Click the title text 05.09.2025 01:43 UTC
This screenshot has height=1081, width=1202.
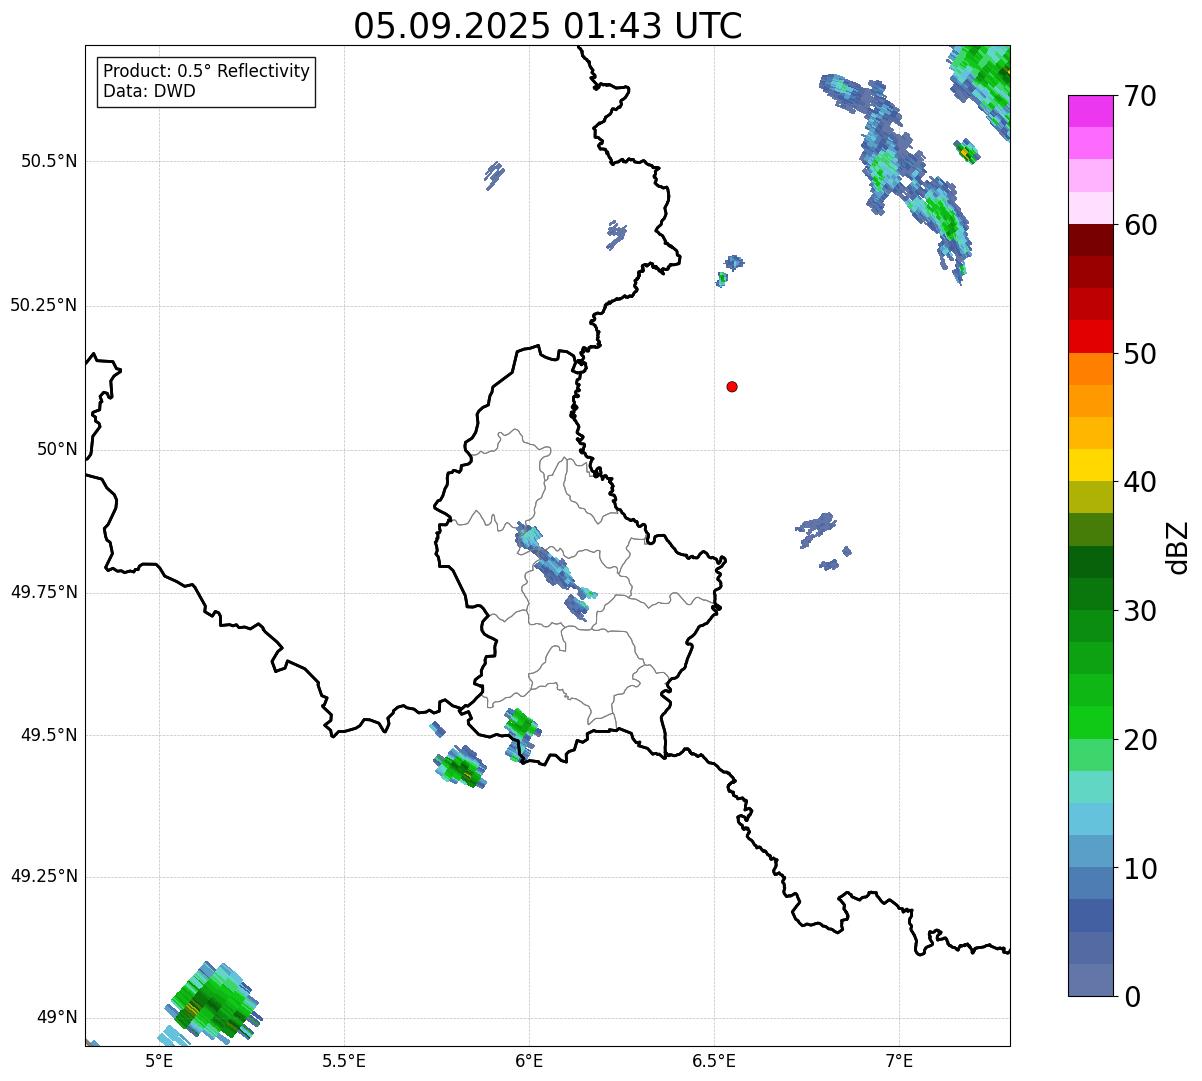[x=548, y=26]
